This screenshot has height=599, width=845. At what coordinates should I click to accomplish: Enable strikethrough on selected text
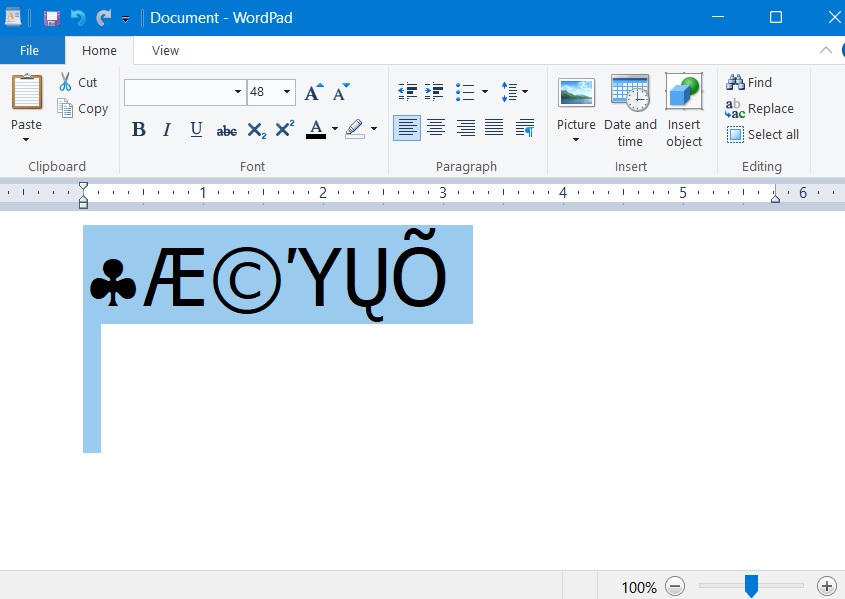coord(226,129)
